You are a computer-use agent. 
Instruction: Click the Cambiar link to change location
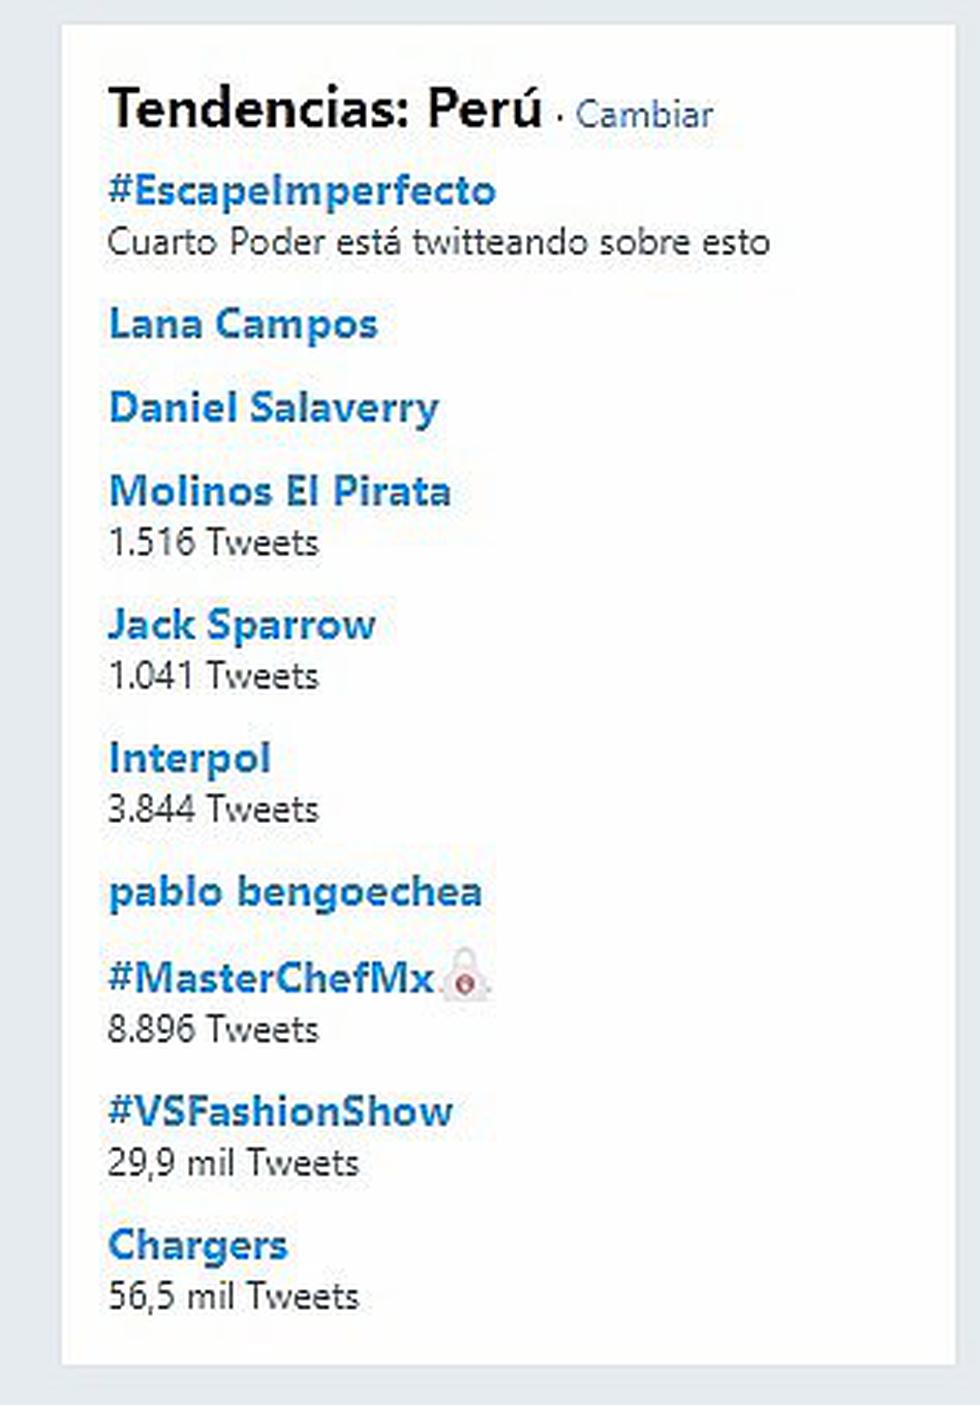pos(644,114)
